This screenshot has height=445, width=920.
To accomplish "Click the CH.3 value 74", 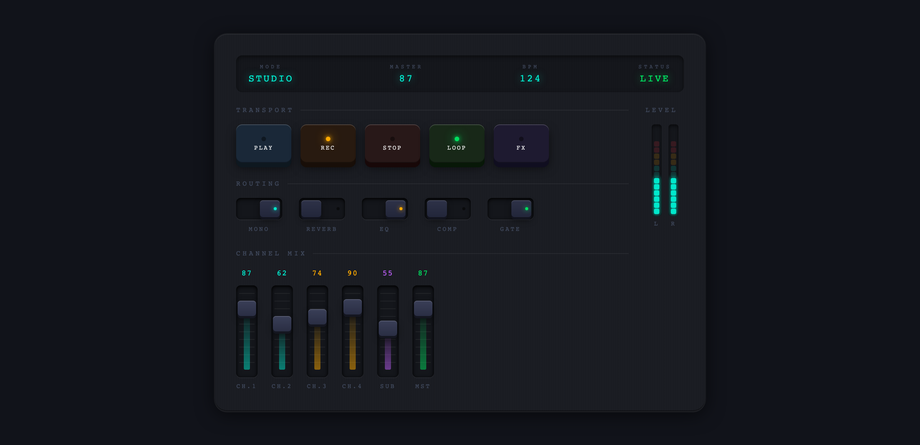I will point(317,274).
